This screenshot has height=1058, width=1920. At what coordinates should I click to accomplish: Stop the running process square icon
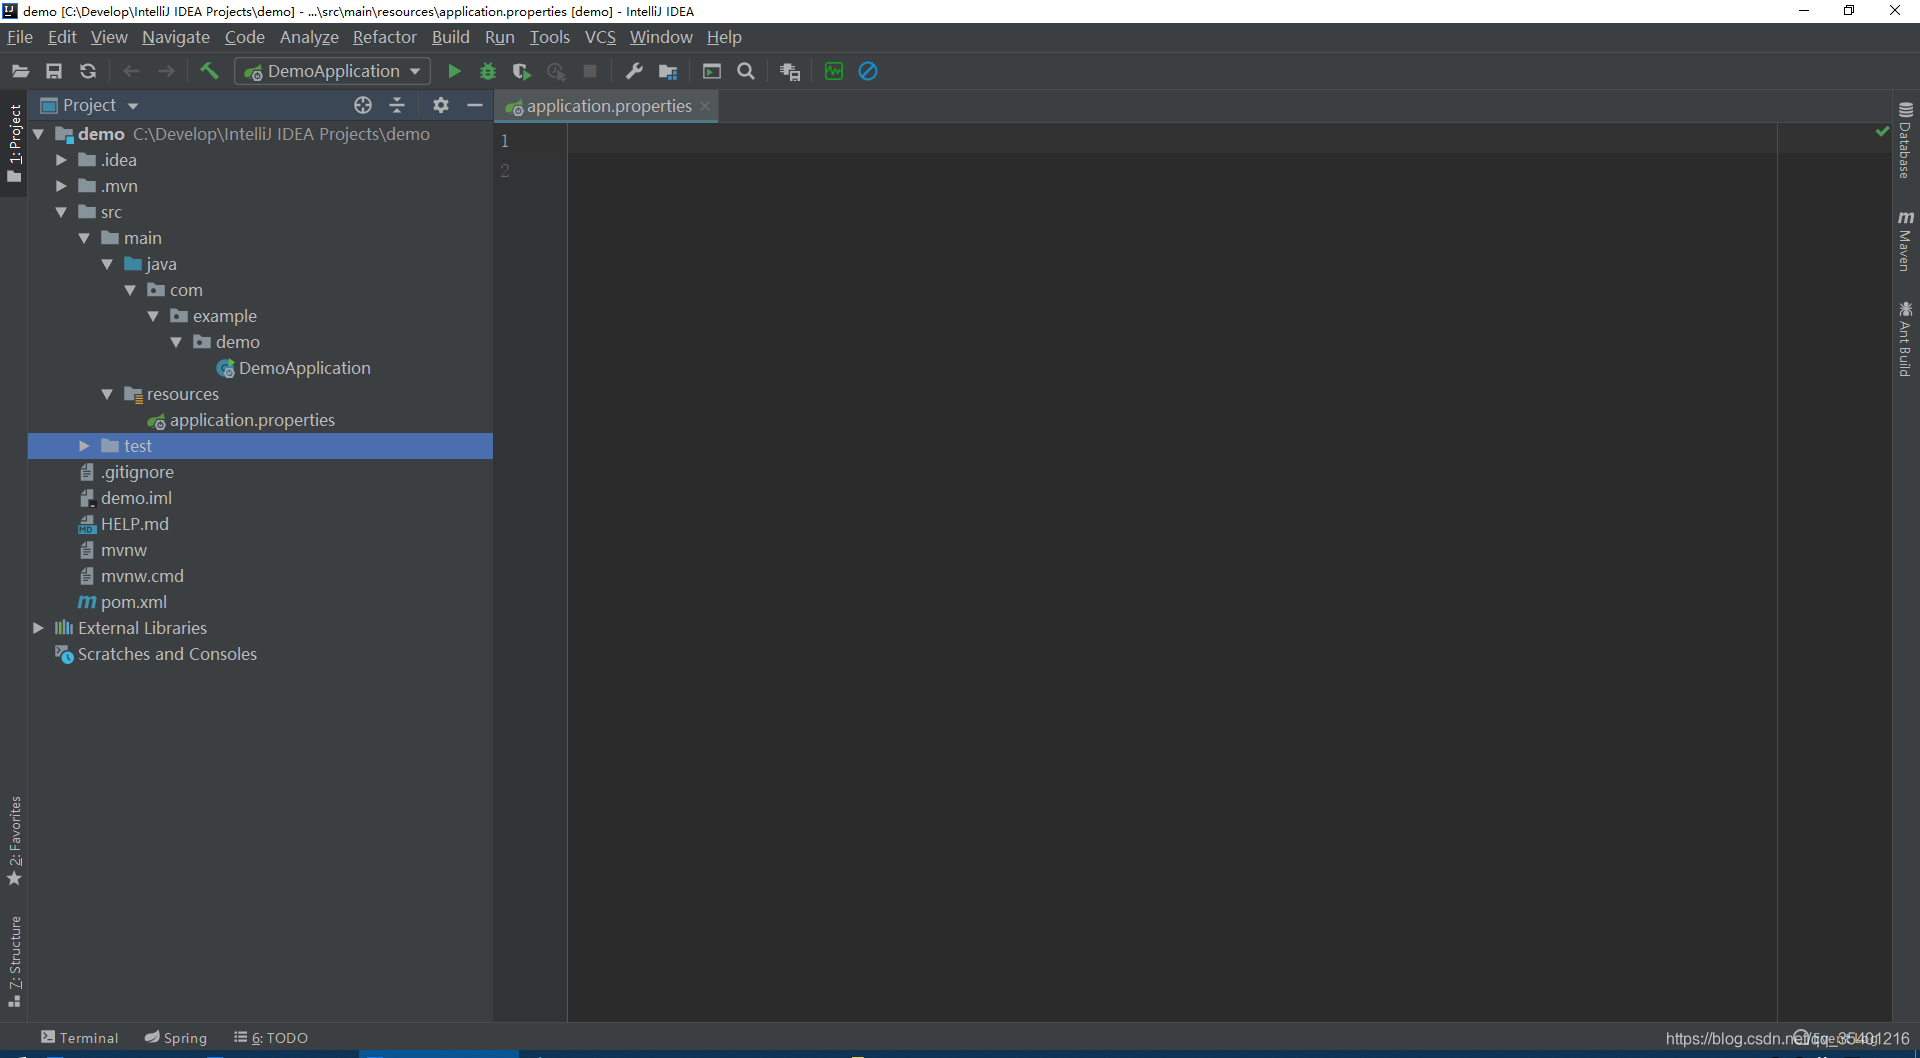590,71
